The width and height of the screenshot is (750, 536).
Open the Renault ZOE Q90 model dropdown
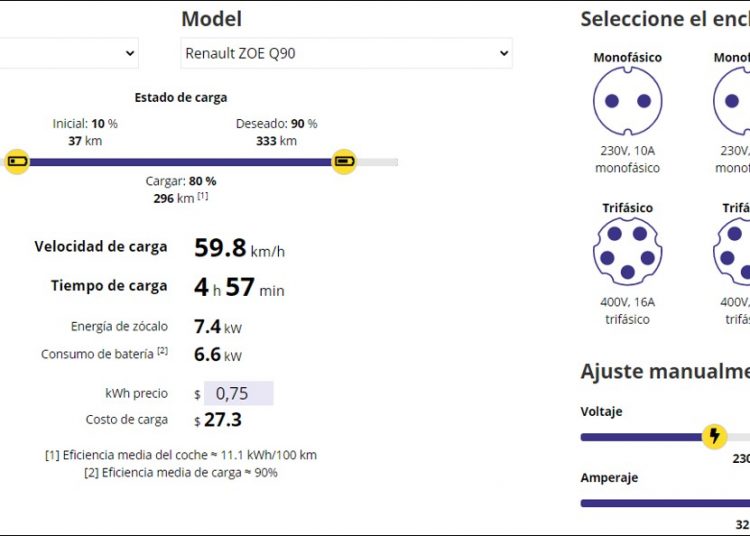pos(346,53)
